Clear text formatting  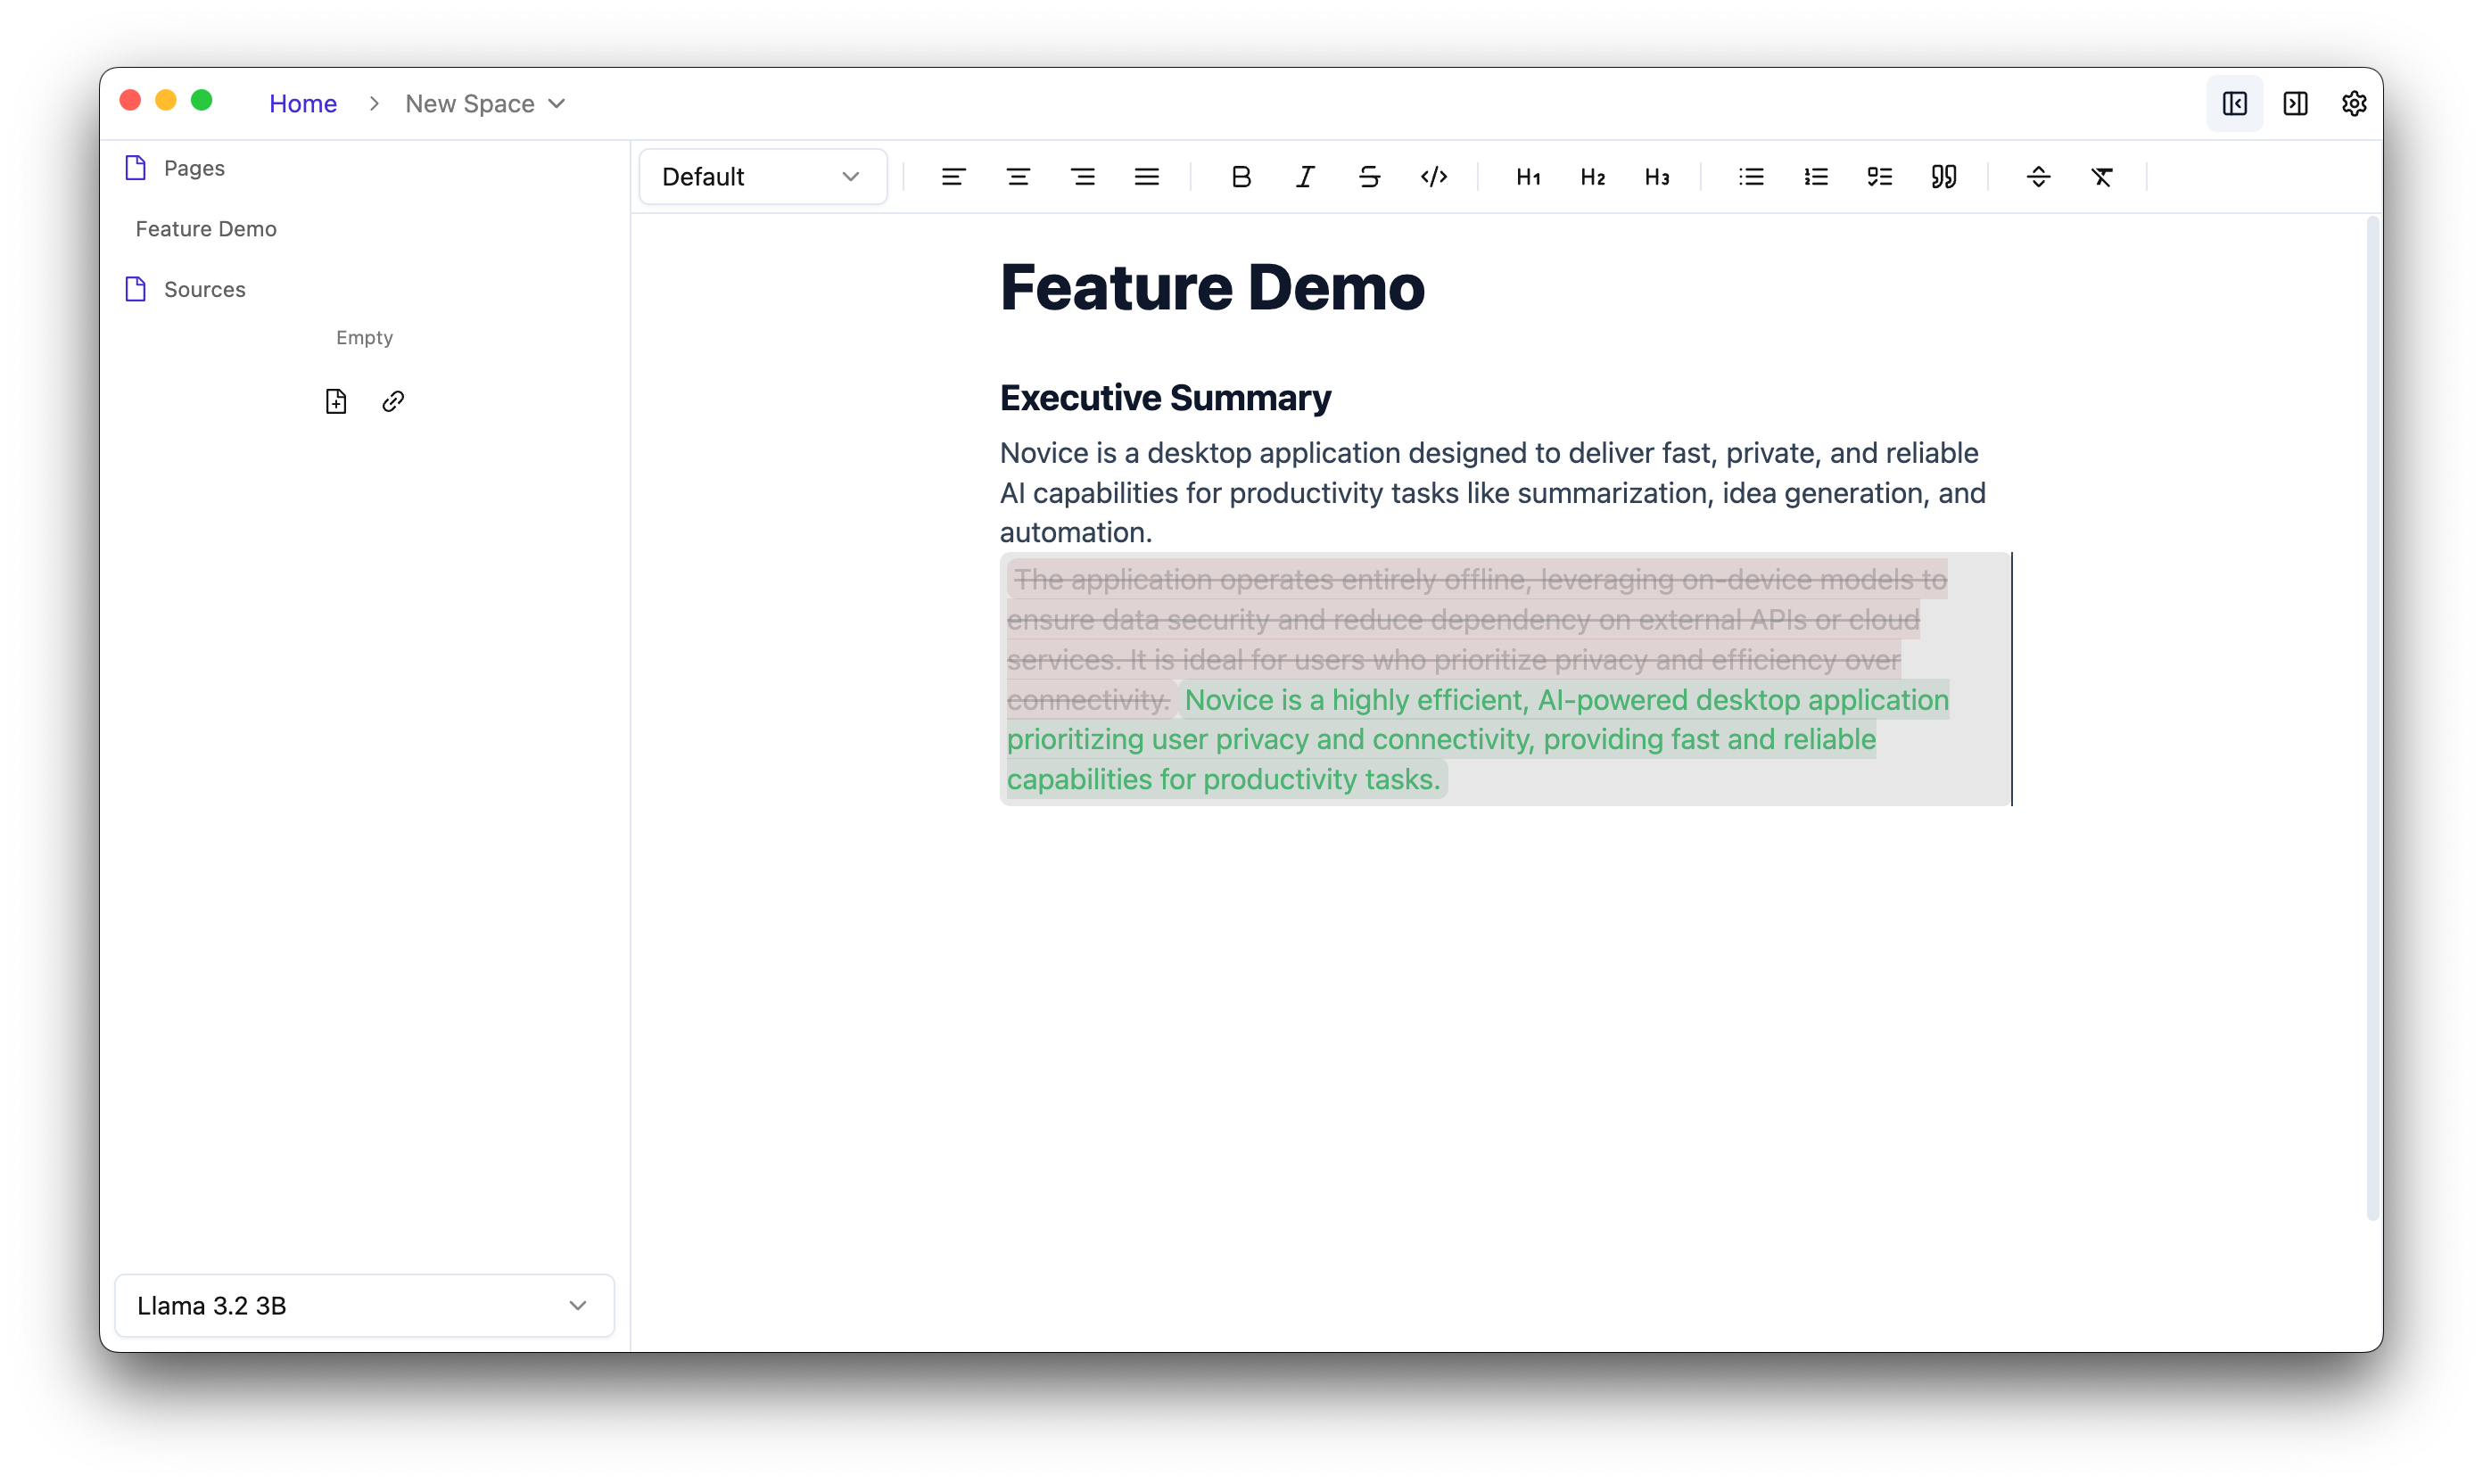coord(2102,177)
